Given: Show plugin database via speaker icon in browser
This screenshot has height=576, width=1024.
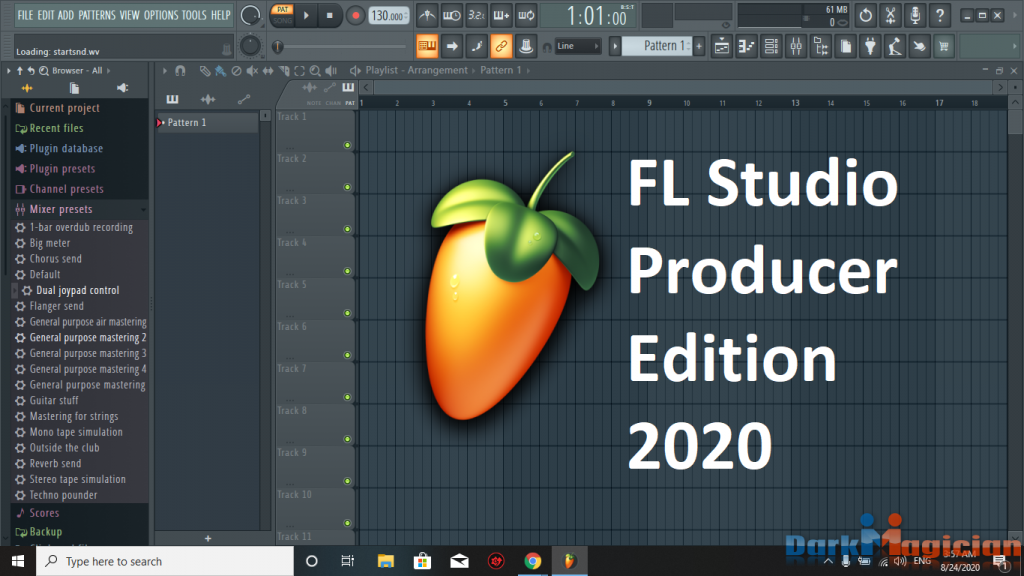Looking at the screenshot, I should 122,88.
